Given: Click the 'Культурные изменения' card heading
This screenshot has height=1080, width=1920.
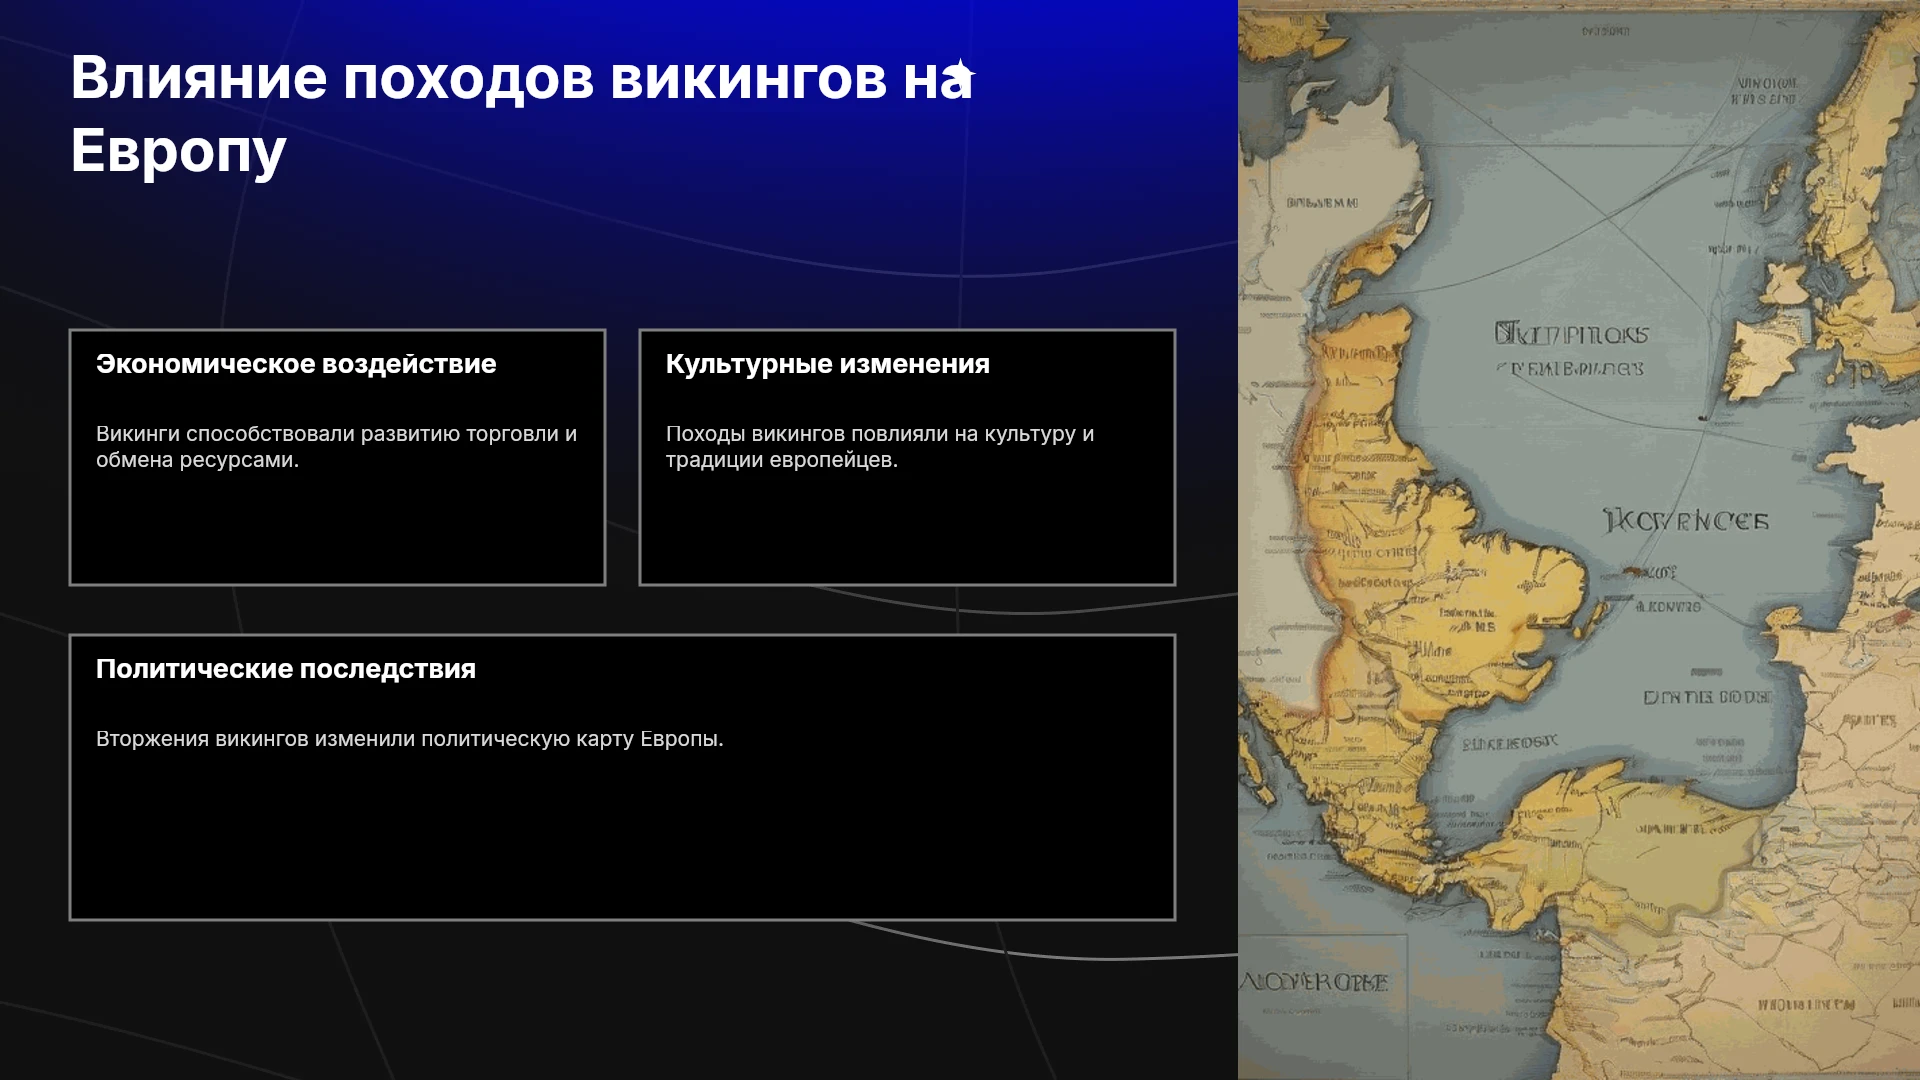Looking at the screenshot, I should point(828,364).
